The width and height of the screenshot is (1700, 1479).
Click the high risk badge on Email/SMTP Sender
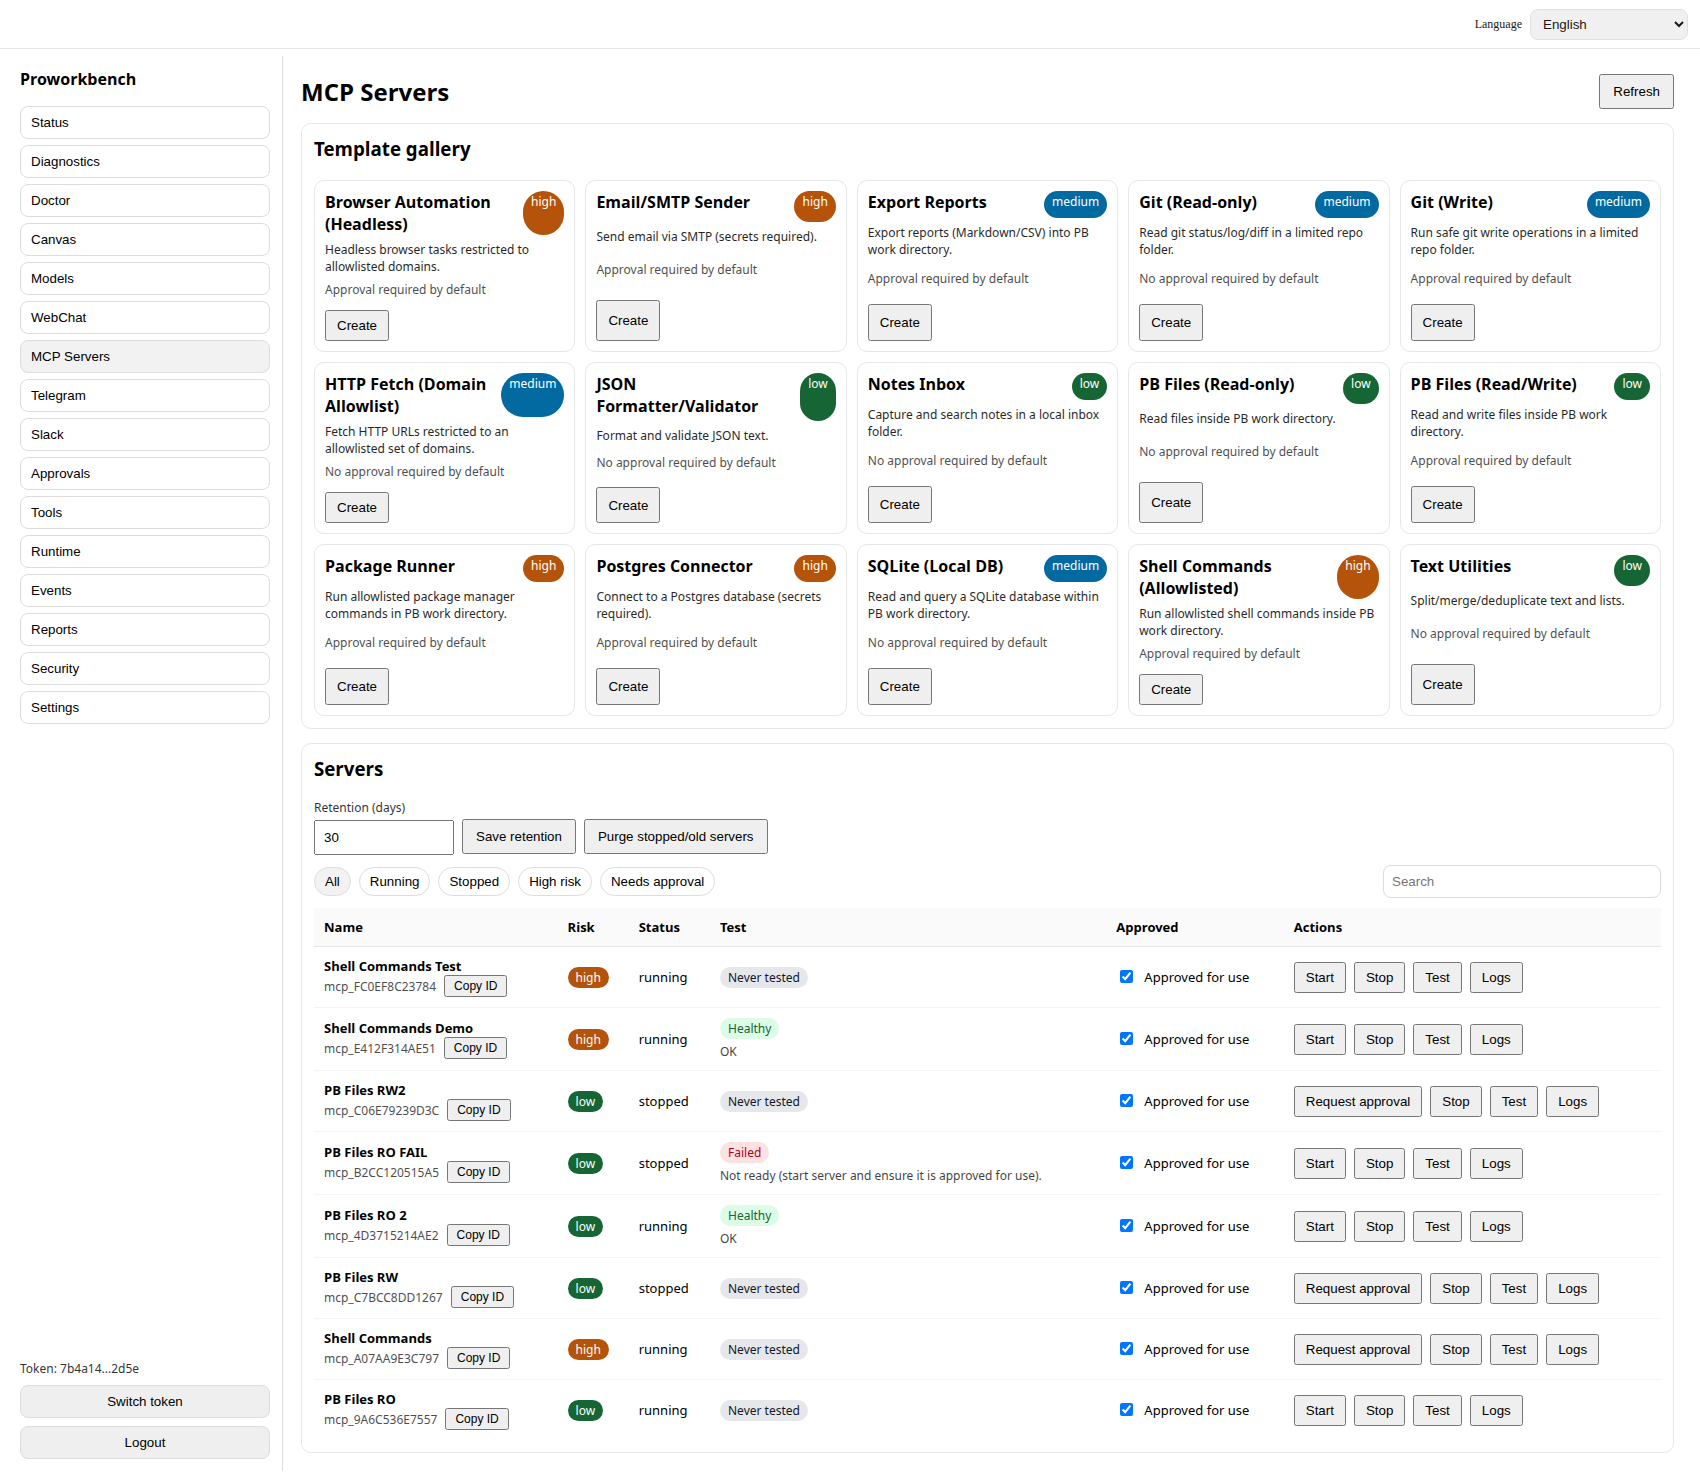pyautogui.click(x=815, y=204)
